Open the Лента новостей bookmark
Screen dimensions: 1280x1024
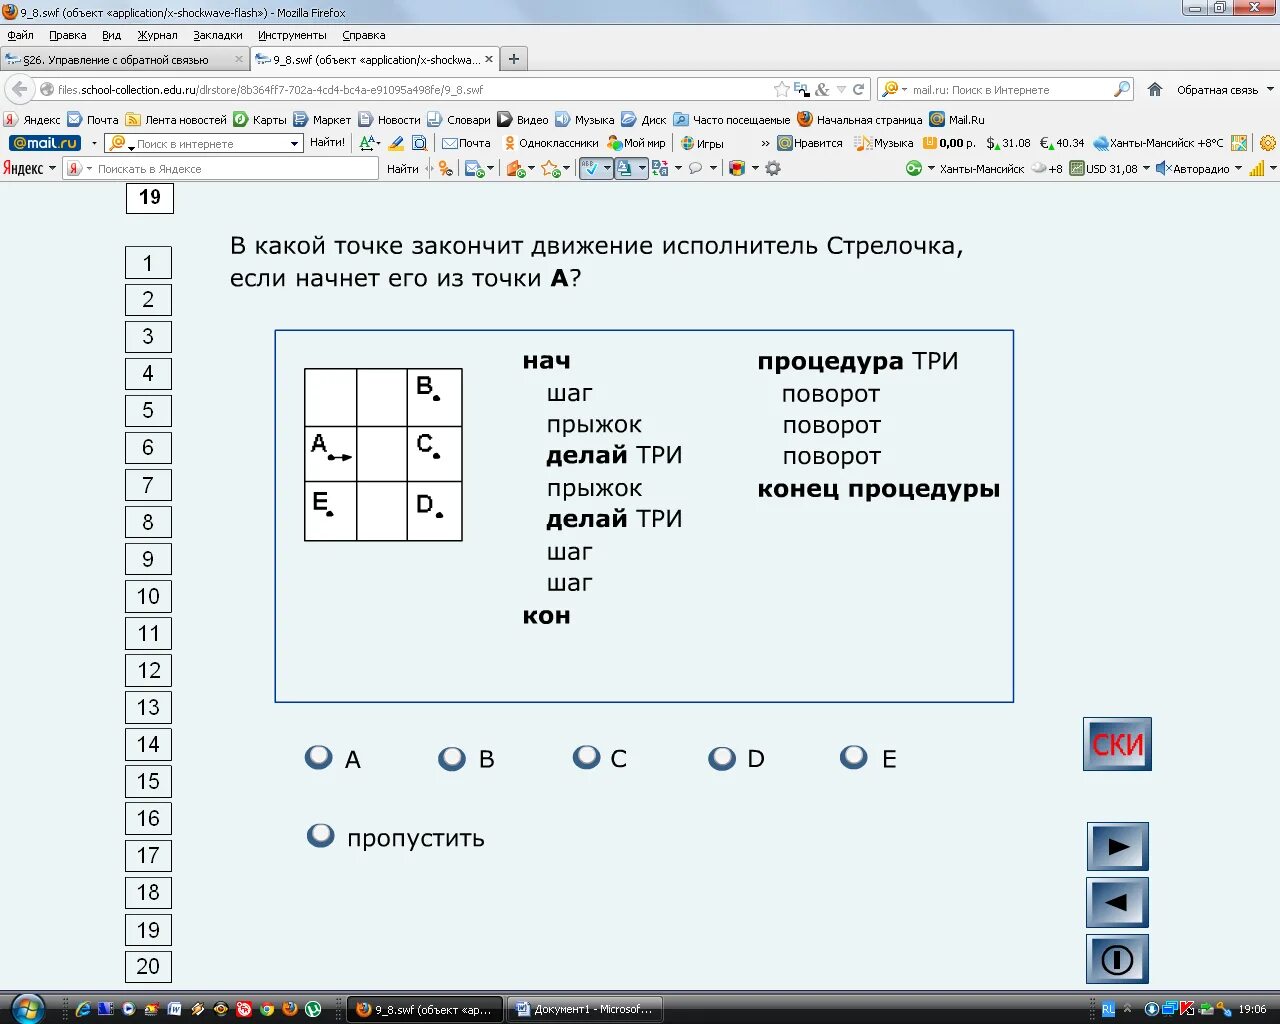(176, 119)
